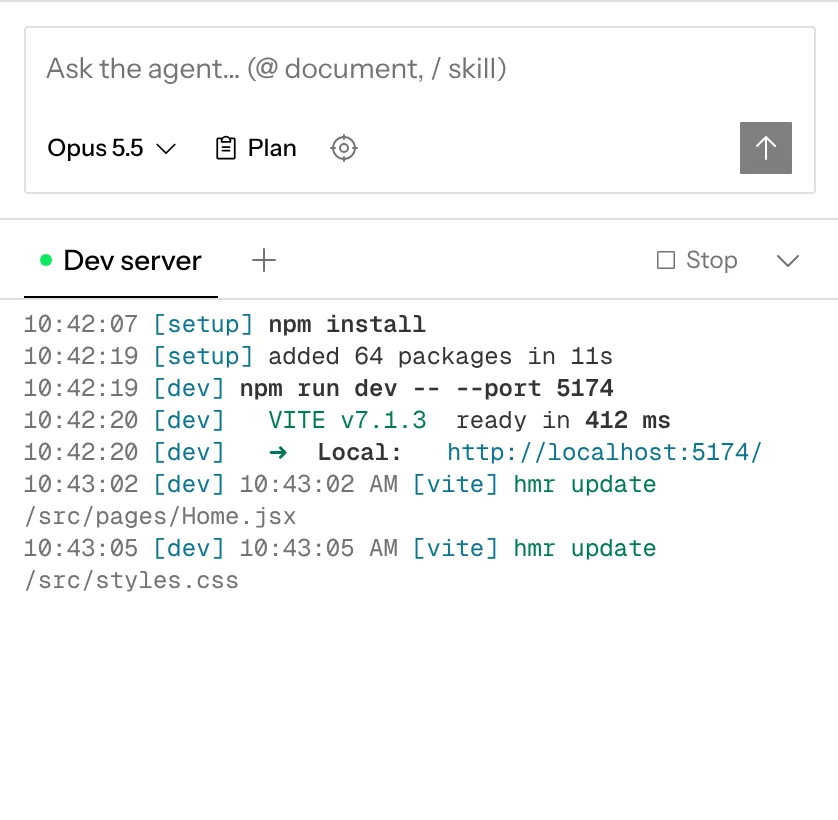838x820 pixels.
Task: Click the npm install log line
Action: pos(224,324)
